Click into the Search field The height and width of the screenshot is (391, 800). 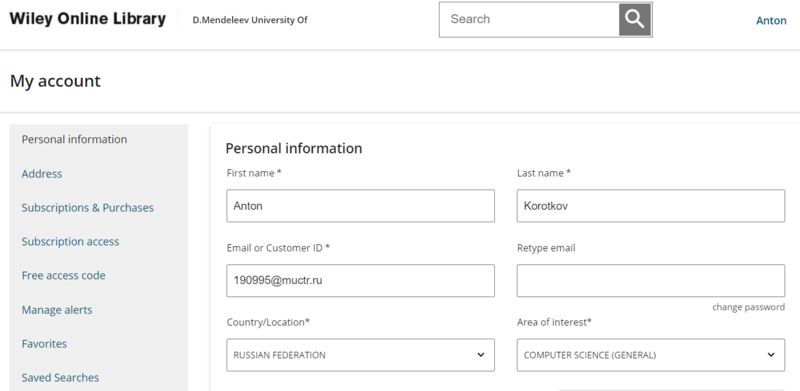point(529,19)
